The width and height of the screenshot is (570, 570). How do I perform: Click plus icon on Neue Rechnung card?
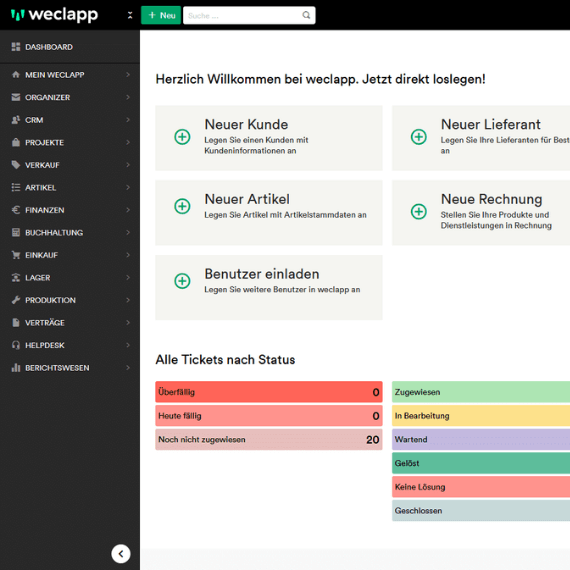click(x=419, y=212)
